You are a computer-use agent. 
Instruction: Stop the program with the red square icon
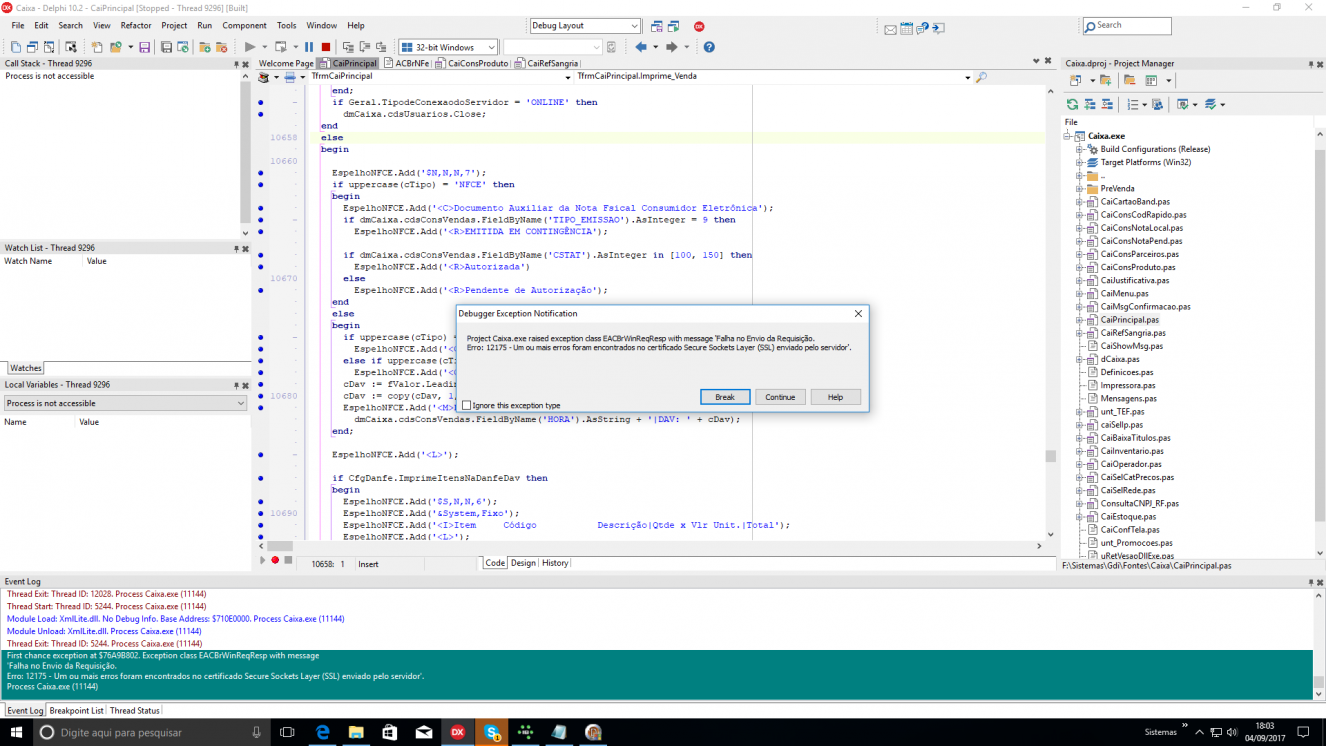(x=325, y=47)
